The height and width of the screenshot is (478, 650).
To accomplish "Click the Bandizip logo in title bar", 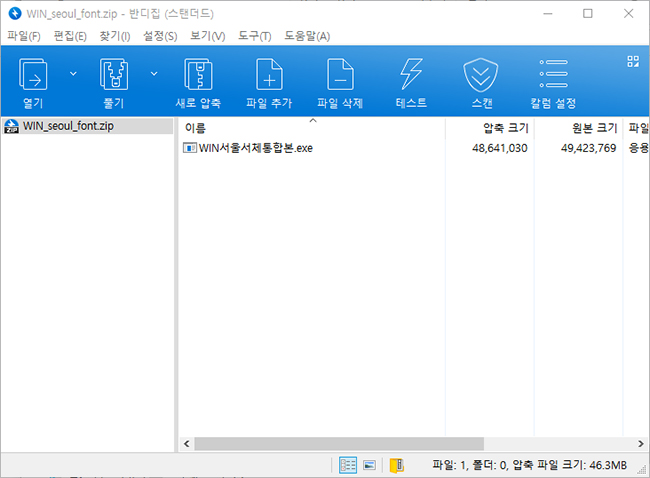I will [15, 13].
